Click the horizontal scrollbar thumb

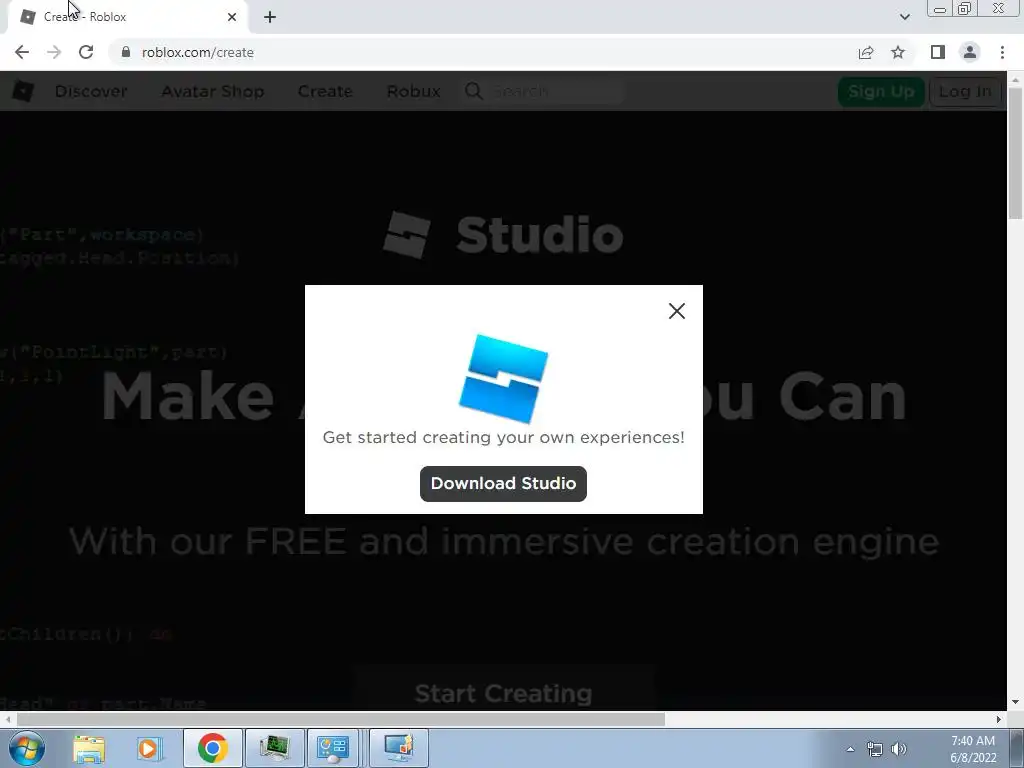click(341, 719)
